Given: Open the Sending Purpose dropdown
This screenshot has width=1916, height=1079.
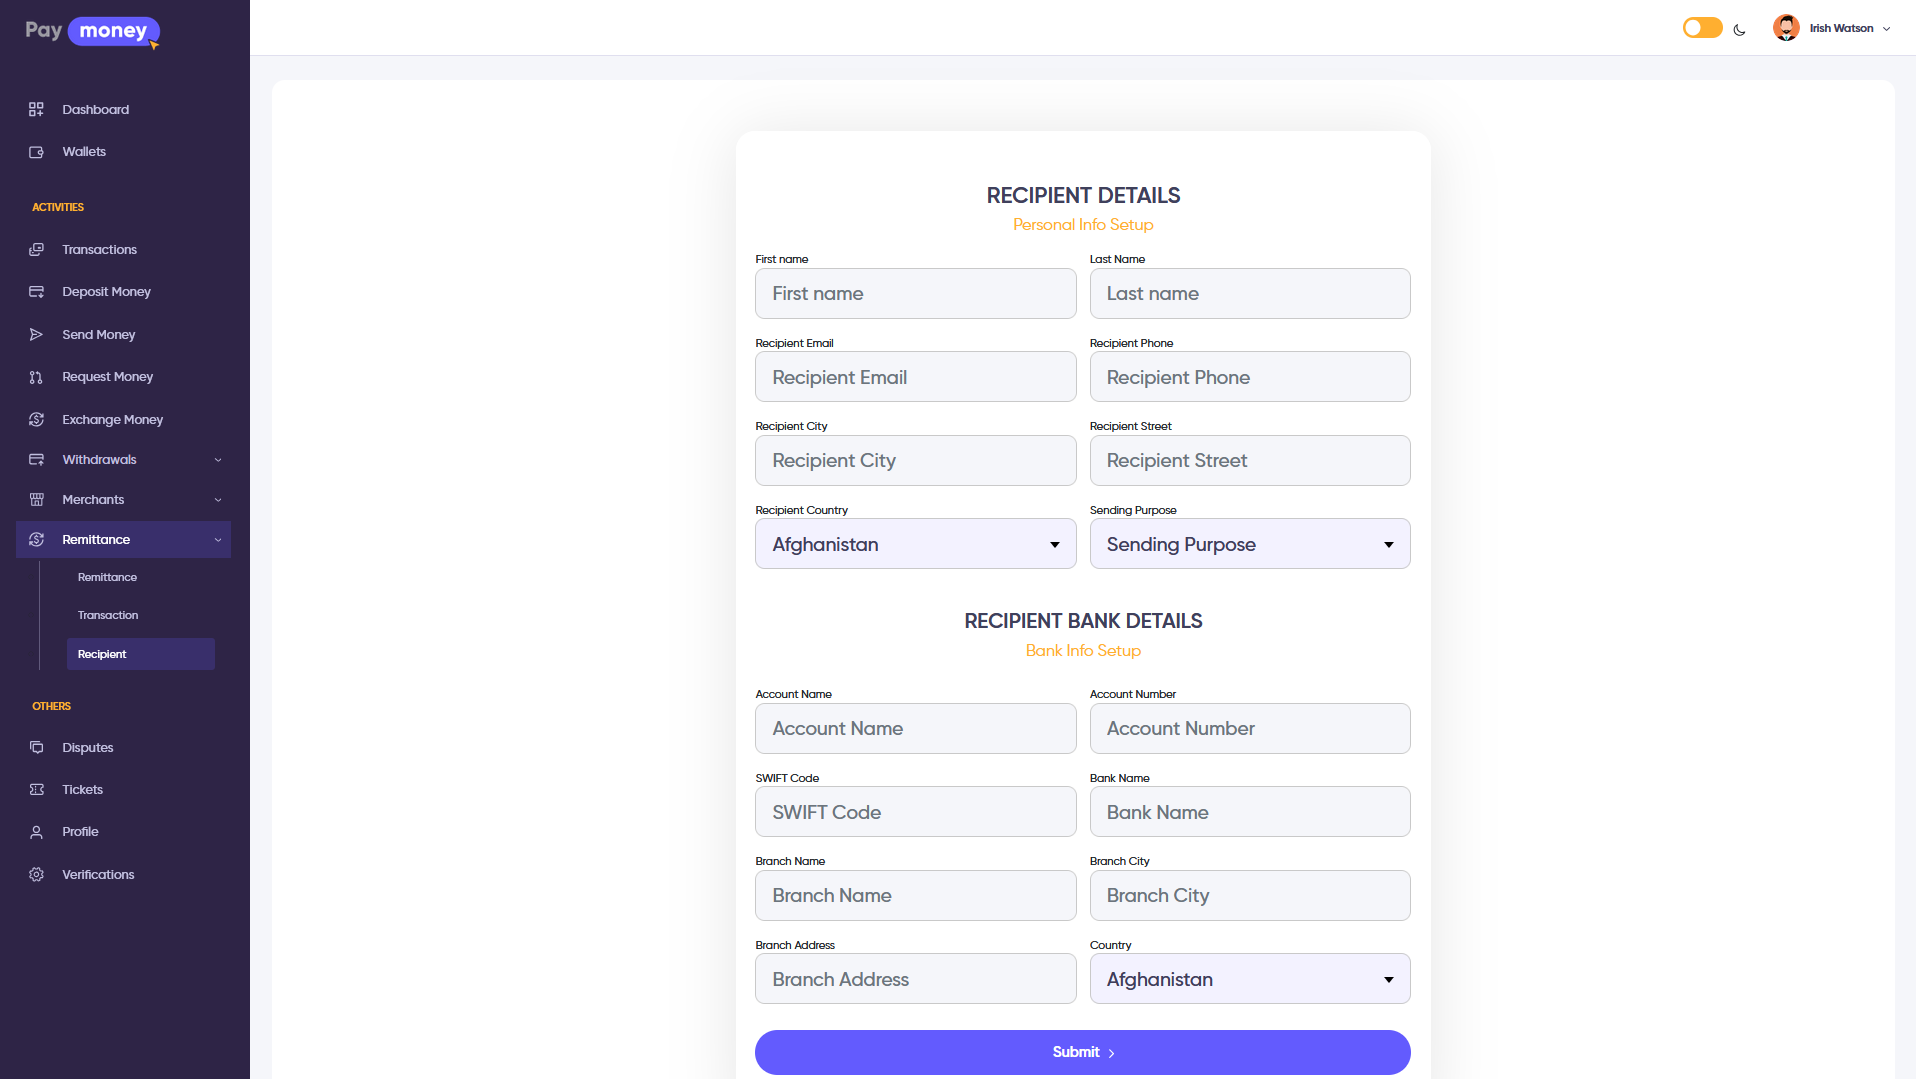Looking at the screenshot, I should click(1249, 544).
